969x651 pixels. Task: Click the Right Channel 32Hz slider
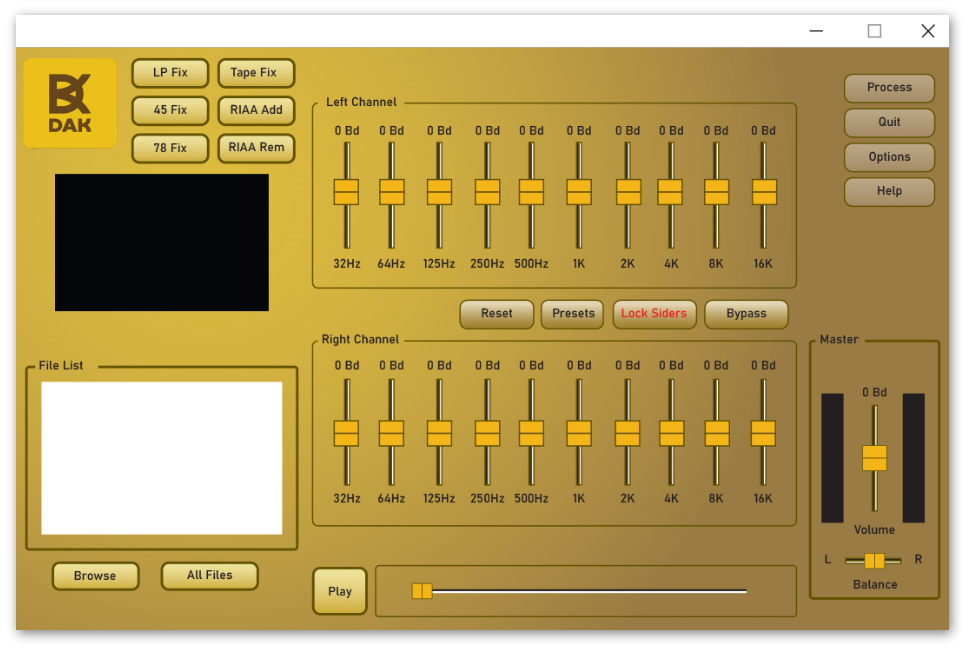click(346, 433)
